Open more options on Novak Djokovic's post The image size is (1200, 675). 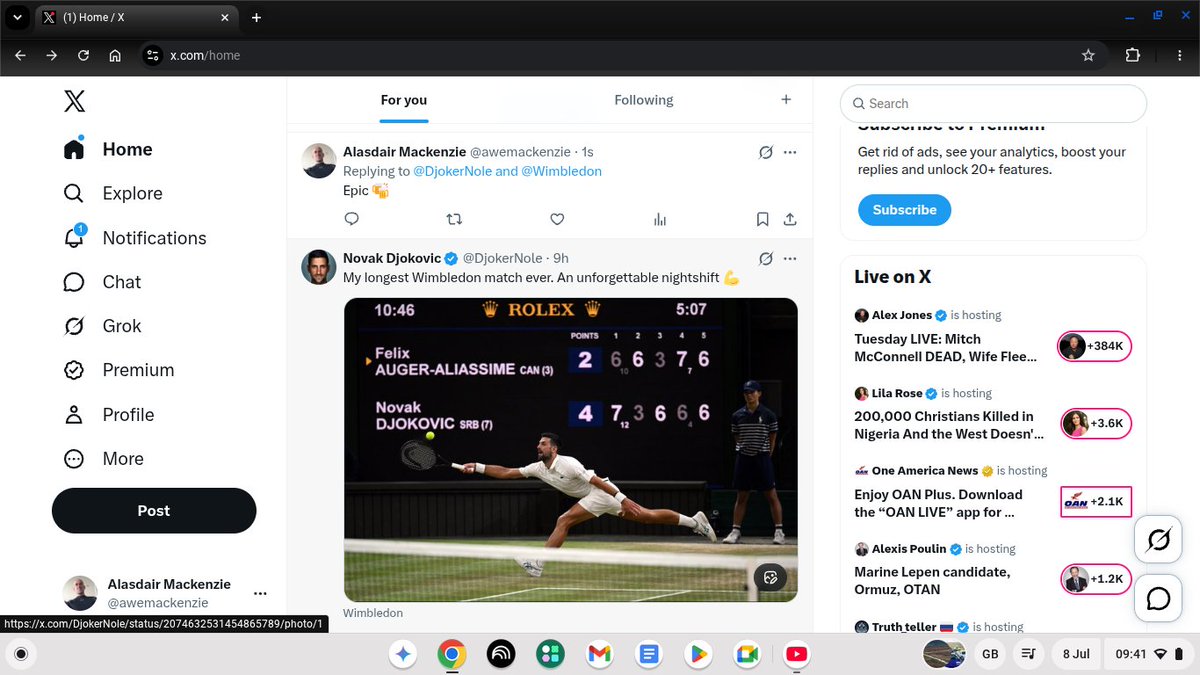click(x=790, y=258)
